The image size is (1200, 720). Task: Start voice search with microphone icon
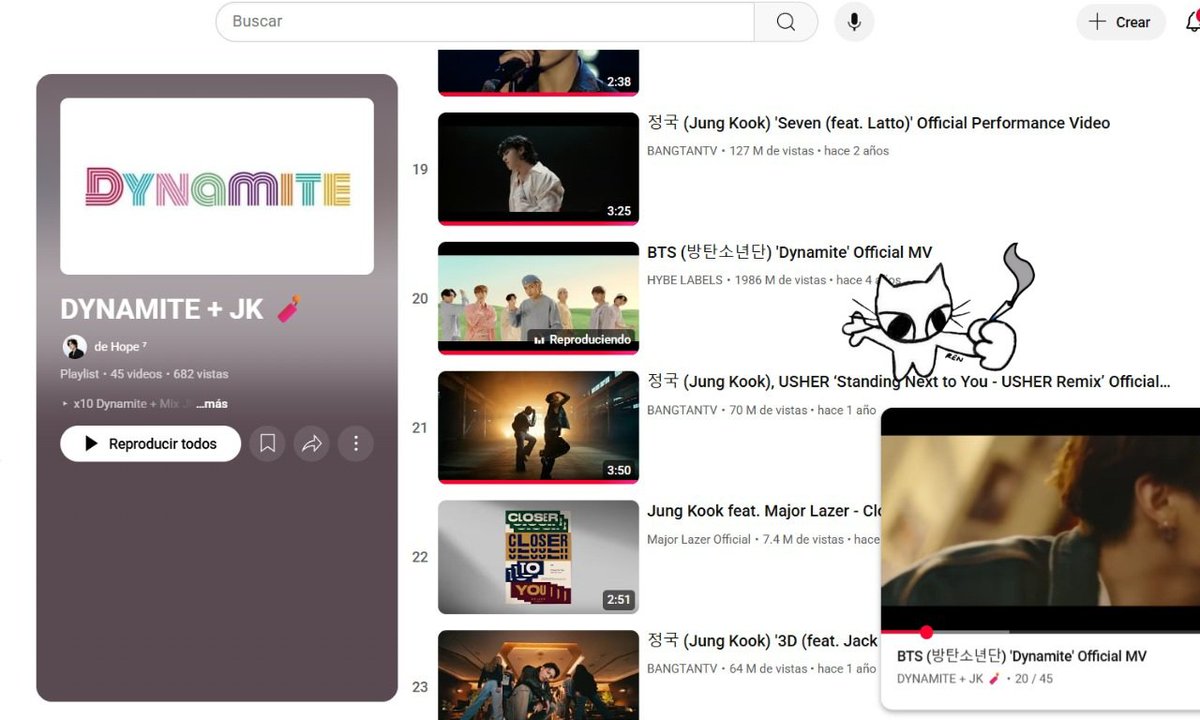854,22
